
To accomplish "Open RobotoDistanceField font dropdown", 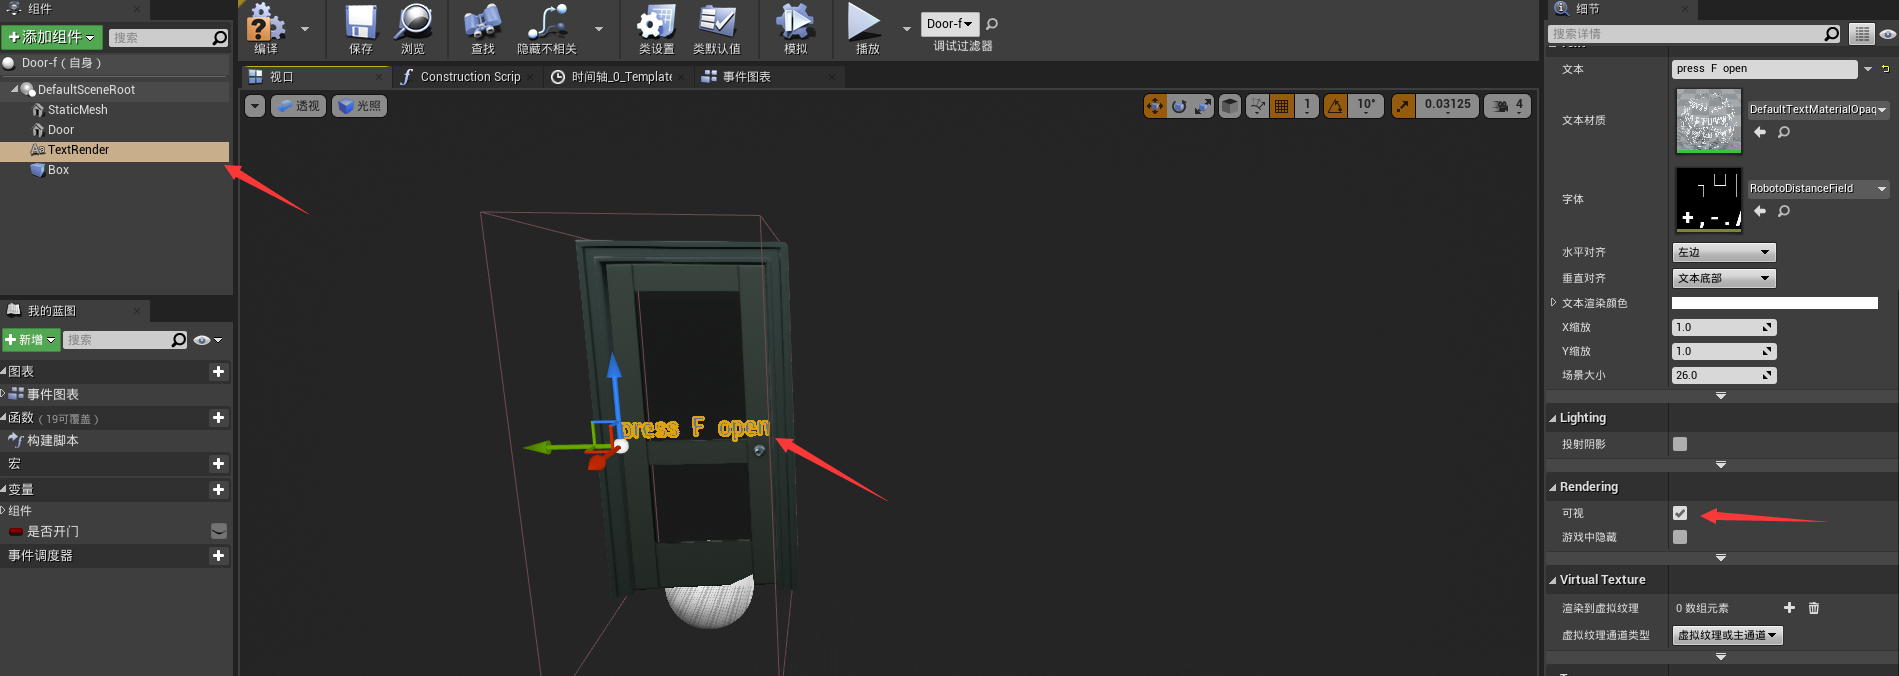I will click(x=1818, y=189).
